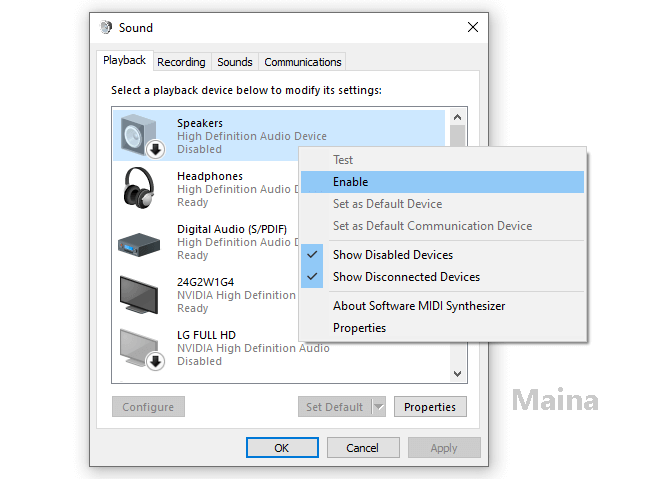
Task: Click the Configure button
Action: coord(148,407)
